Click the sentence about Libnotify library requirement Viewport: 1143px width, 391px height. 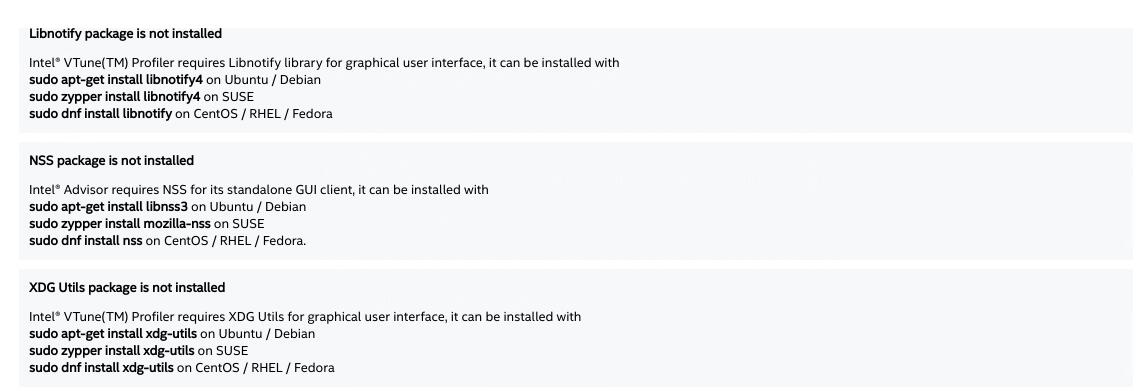click(324, 63)
